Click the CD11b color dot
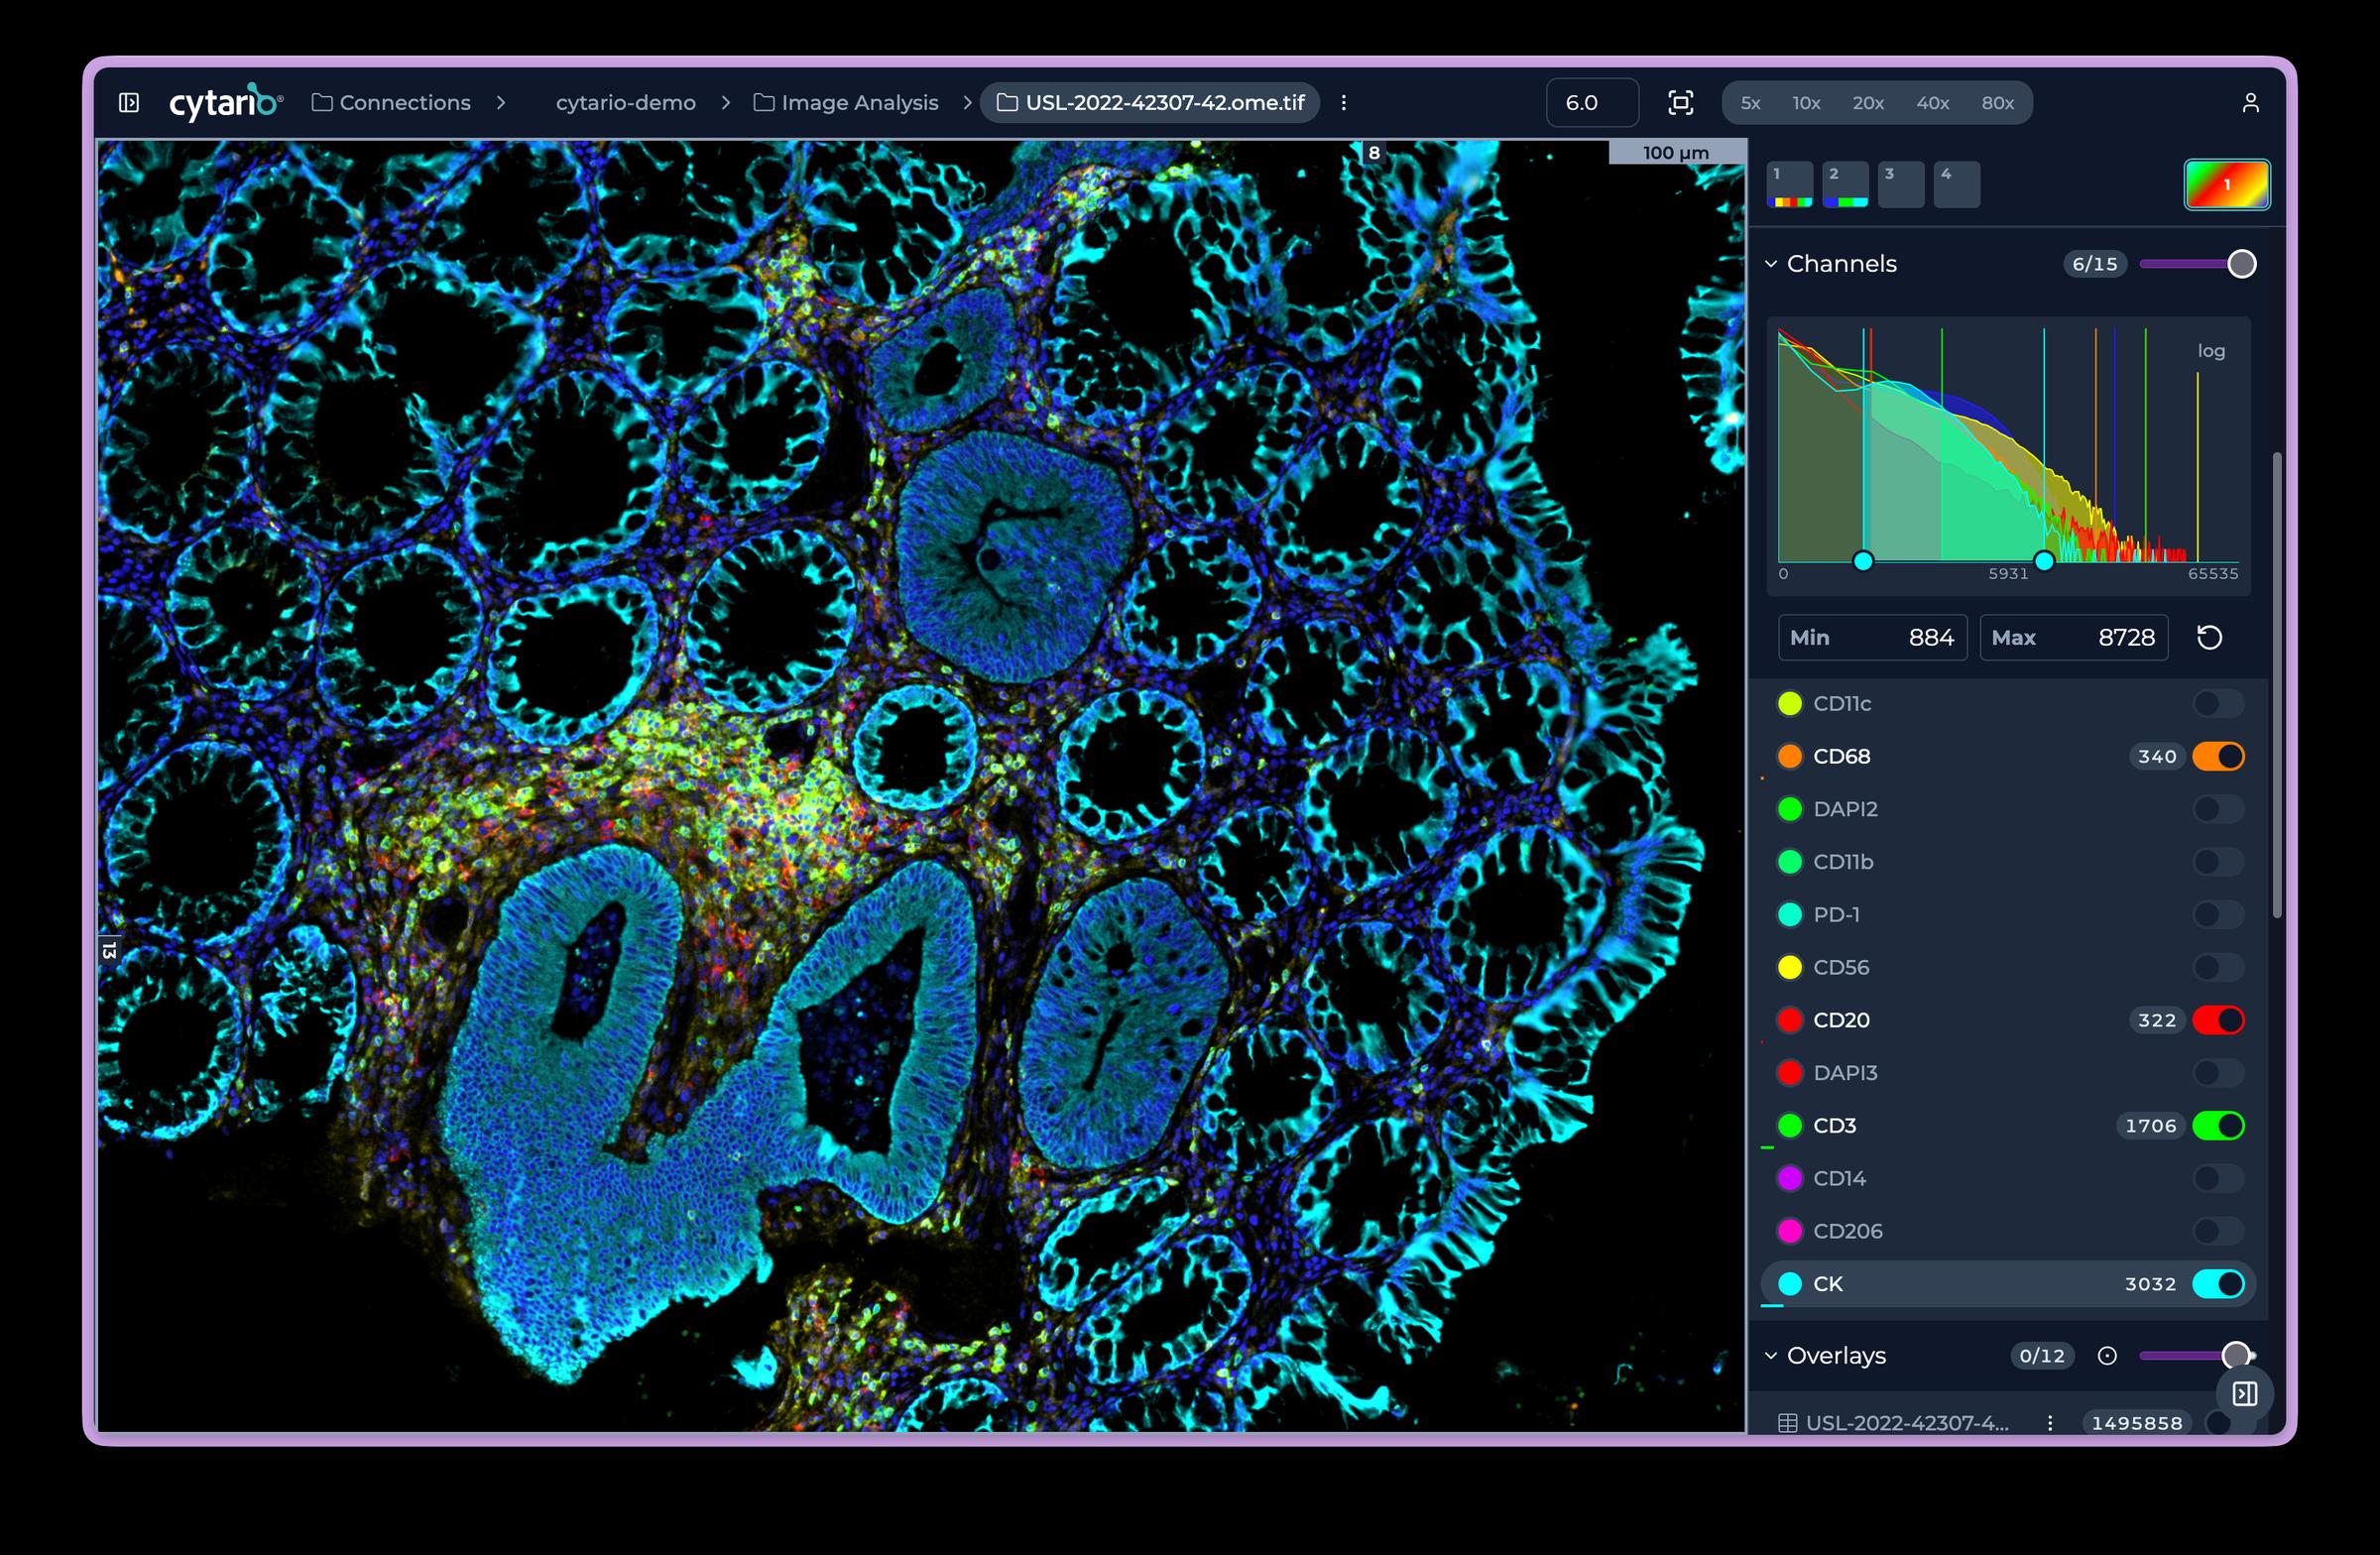Screen dimensions: 2380x1555 coord(1790,862)
